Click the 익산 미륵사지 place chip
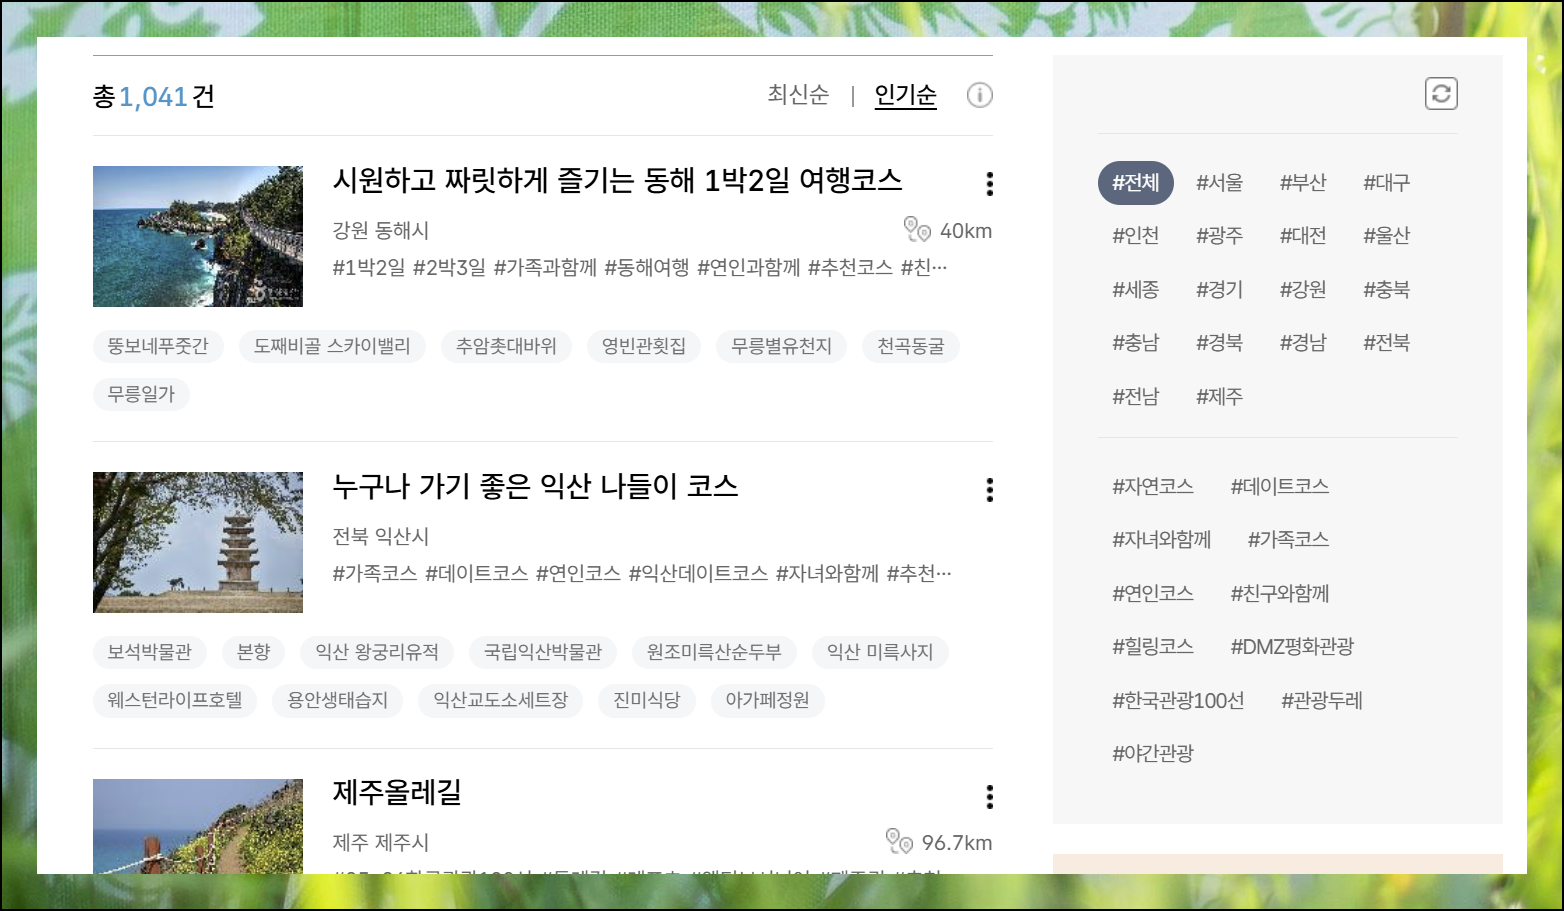The height and width of the screenshot is (911, 1564). point(880,652)
